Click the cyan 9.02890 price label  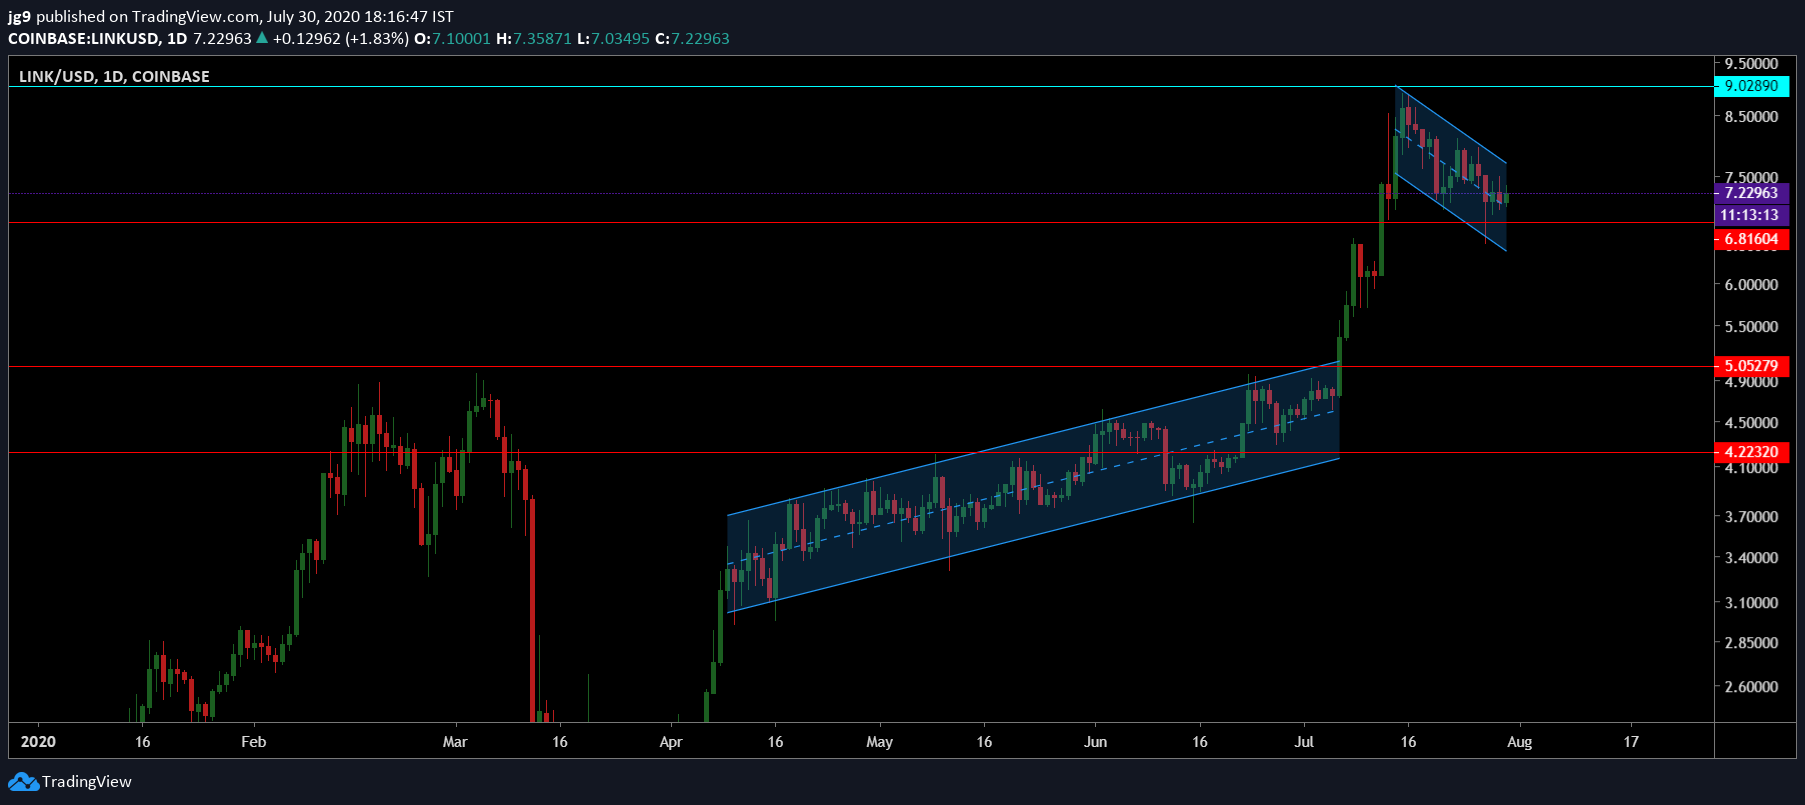tap(1751, 86)
